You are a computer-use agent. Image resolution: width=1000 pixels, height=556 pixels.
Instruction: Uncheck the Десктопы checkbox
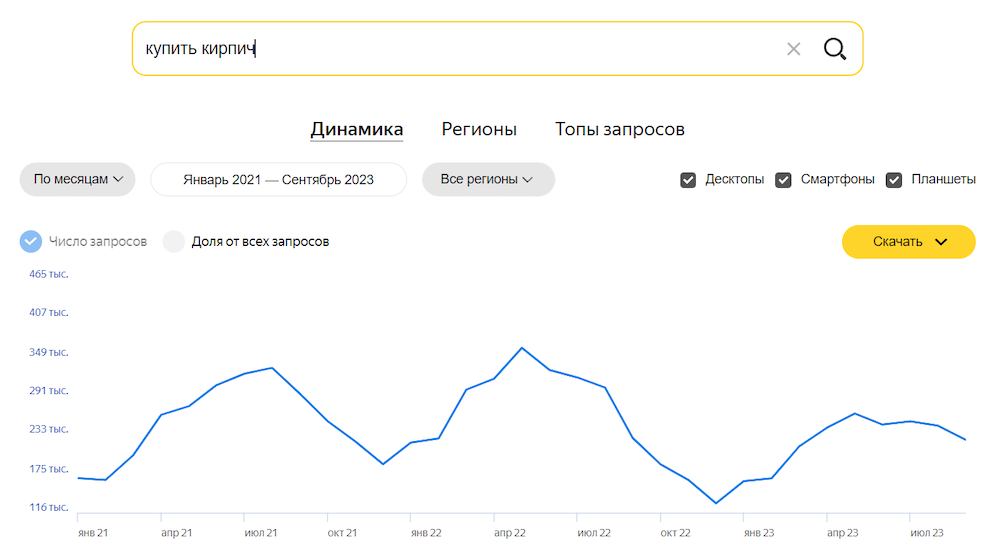688,180
